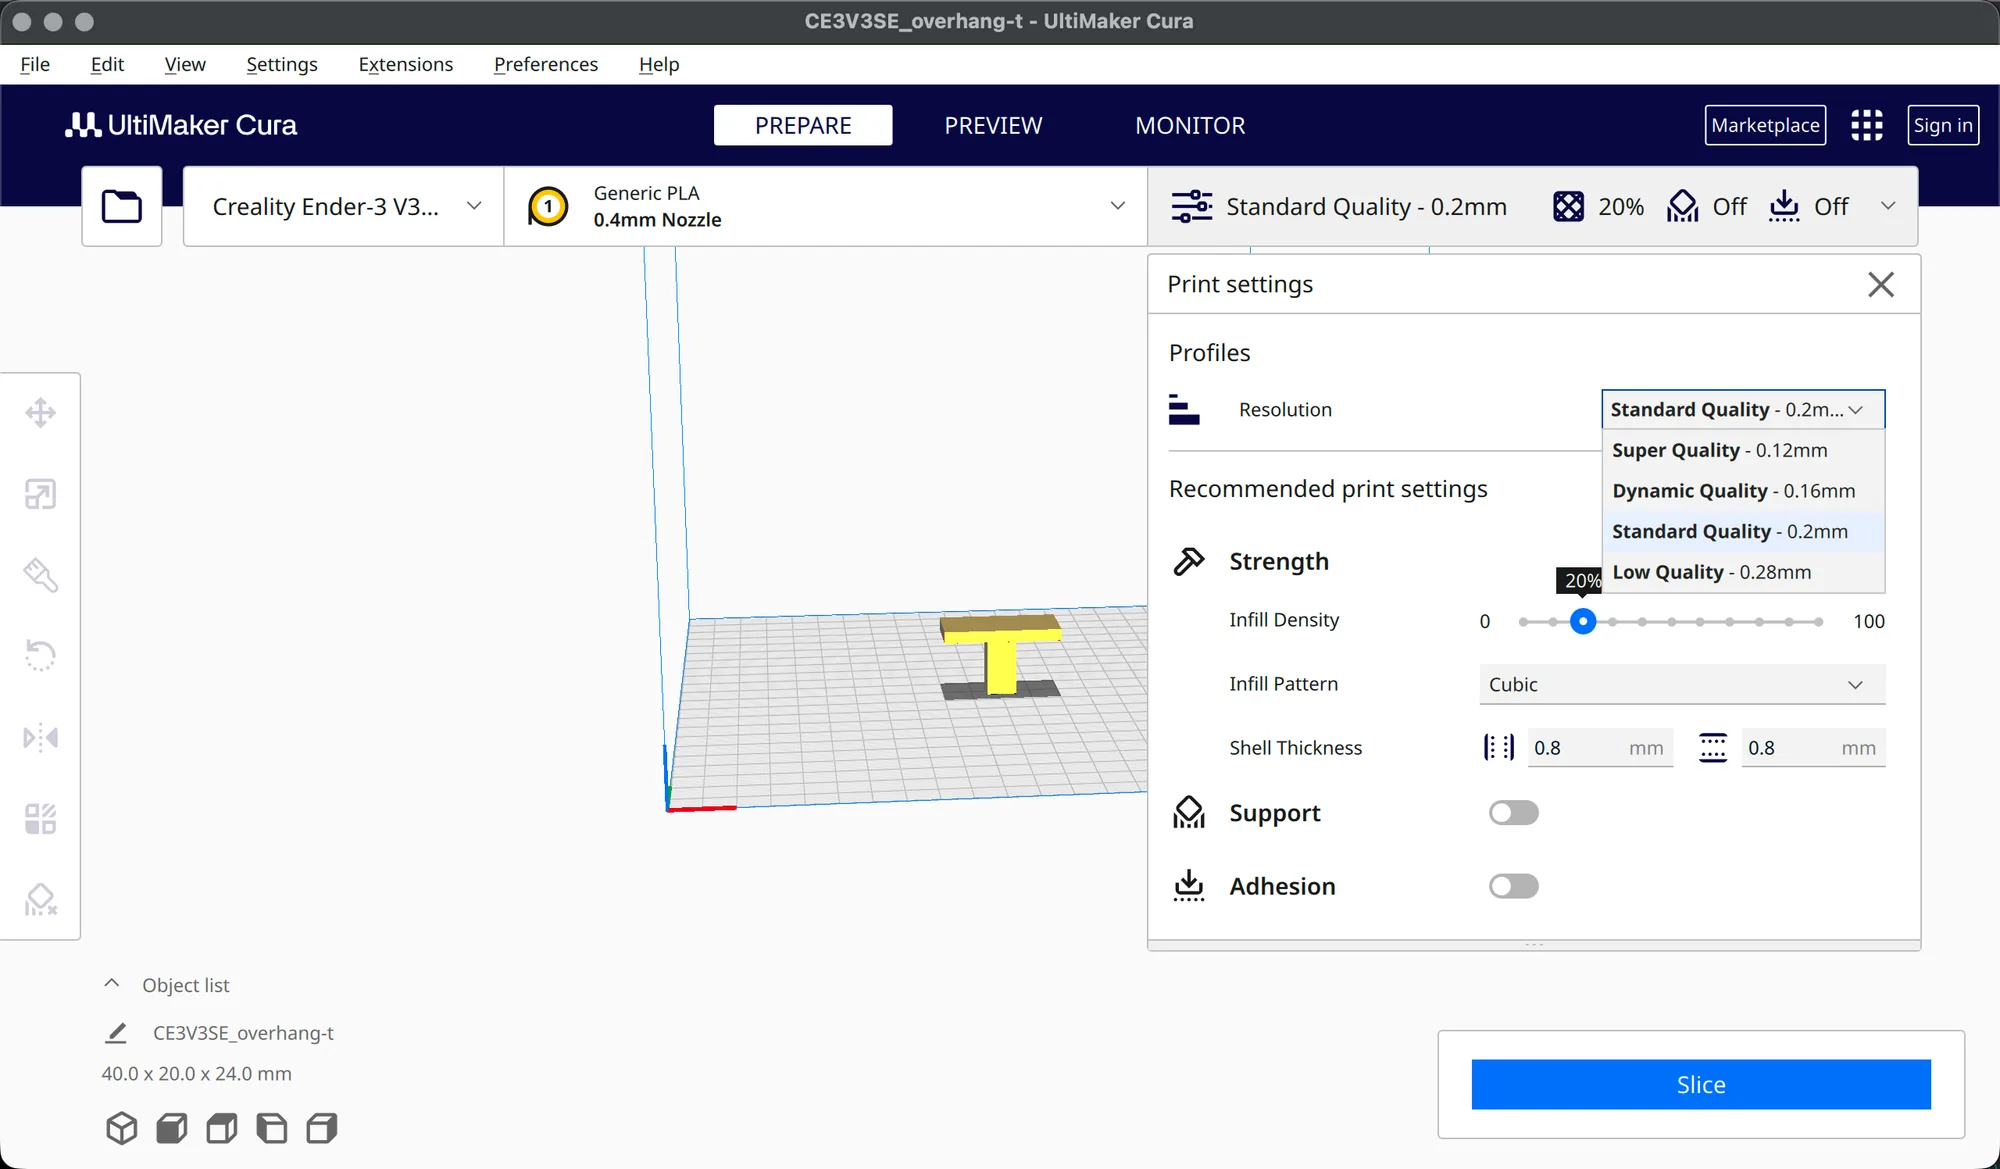Select the Support Blocker tool

tap(40, 900)
